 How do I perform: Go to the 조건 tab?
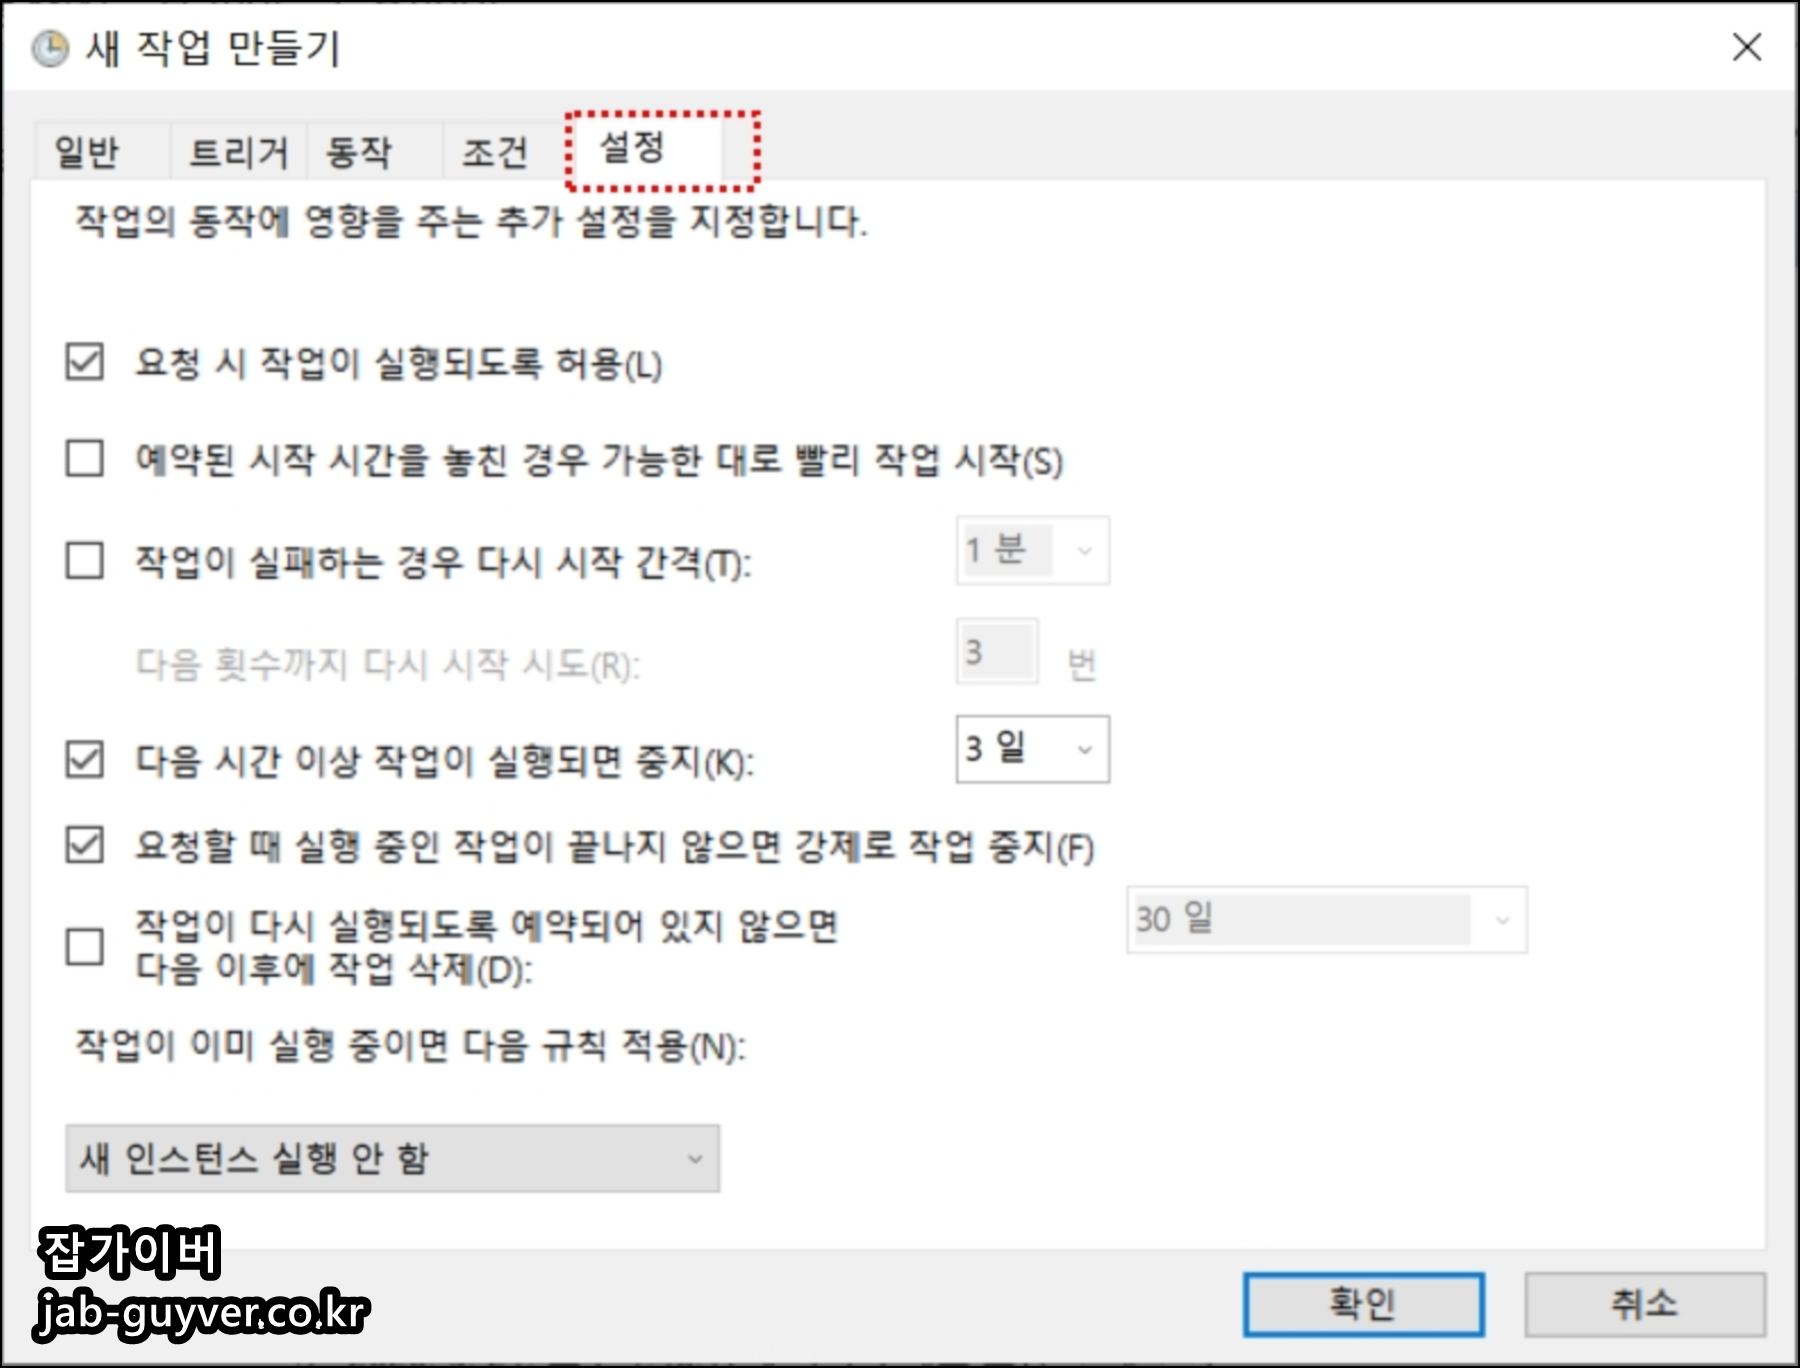[x=494, y=152]
